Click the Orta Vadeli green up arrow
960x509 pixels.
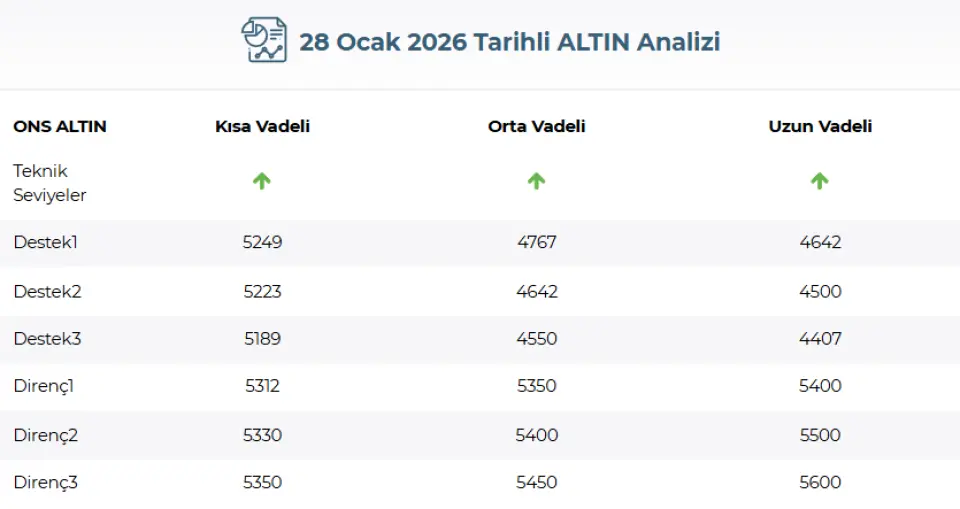[536, 181]
